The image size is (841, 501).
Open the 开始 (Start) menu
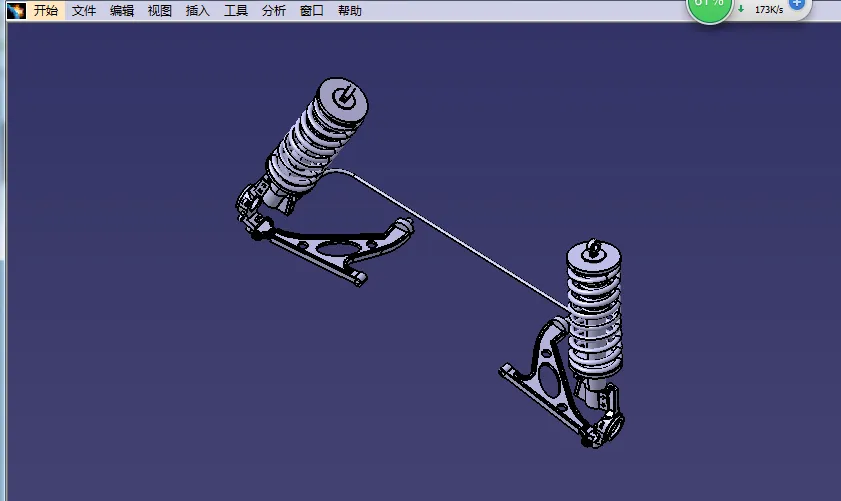[46, 11]
